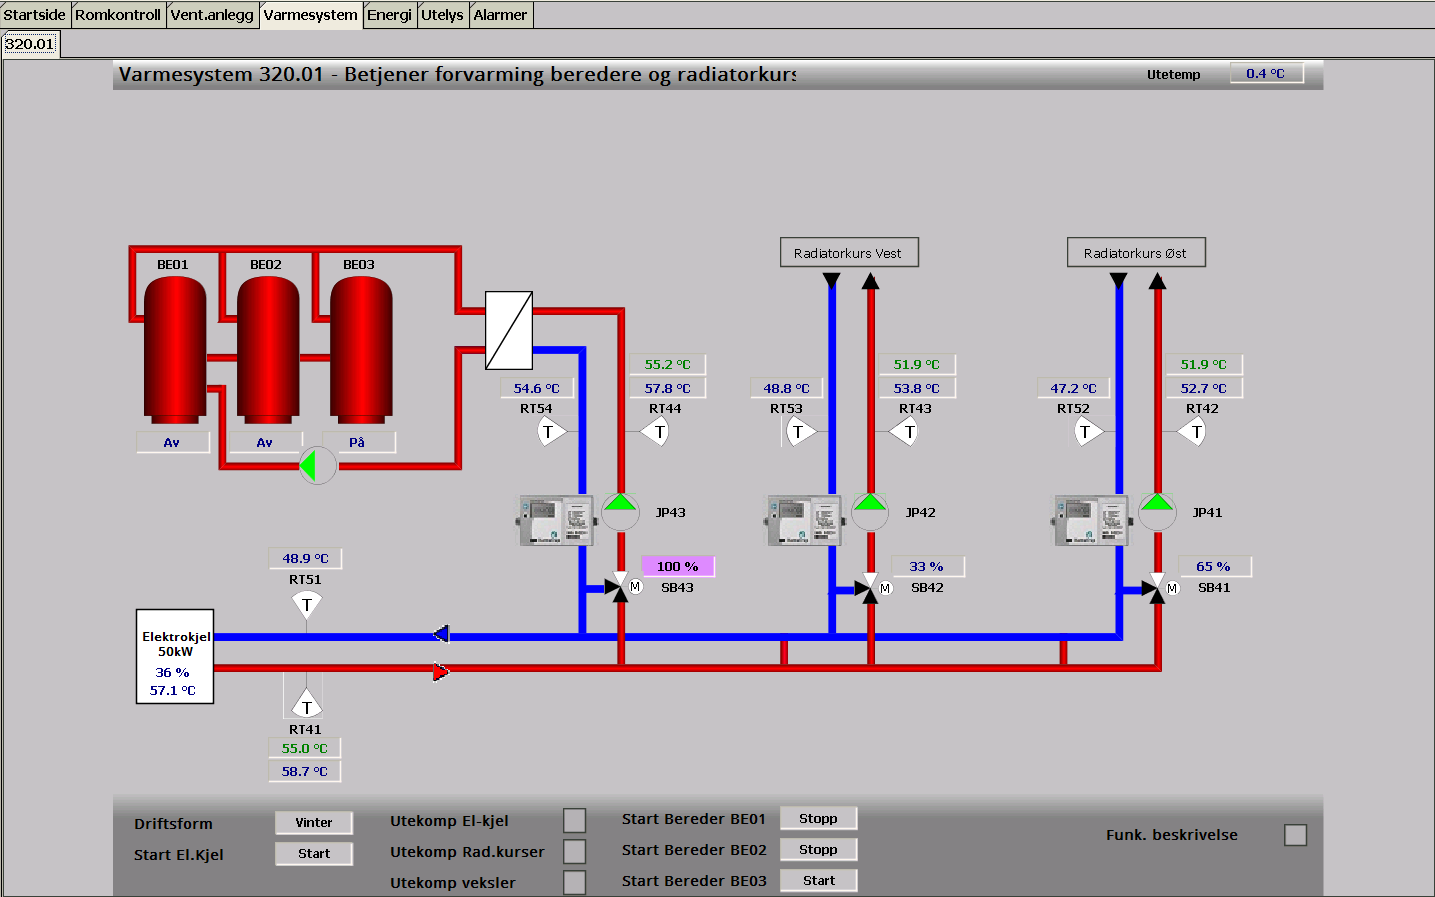Select the bereder circulation pump with green arrow
This screenshot has height=897, width=1435.
click(318, 465)
